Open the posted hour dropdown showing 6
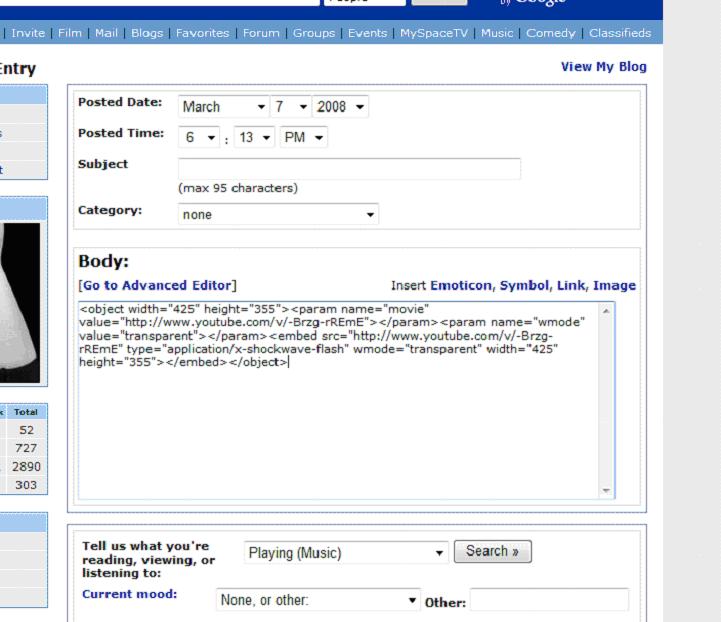The image size is (721, 622). tap(199, 137)
